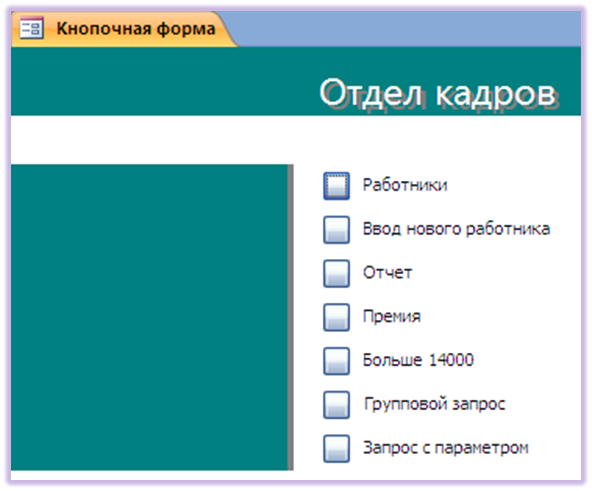Select the Работники label

click(405, 185)
